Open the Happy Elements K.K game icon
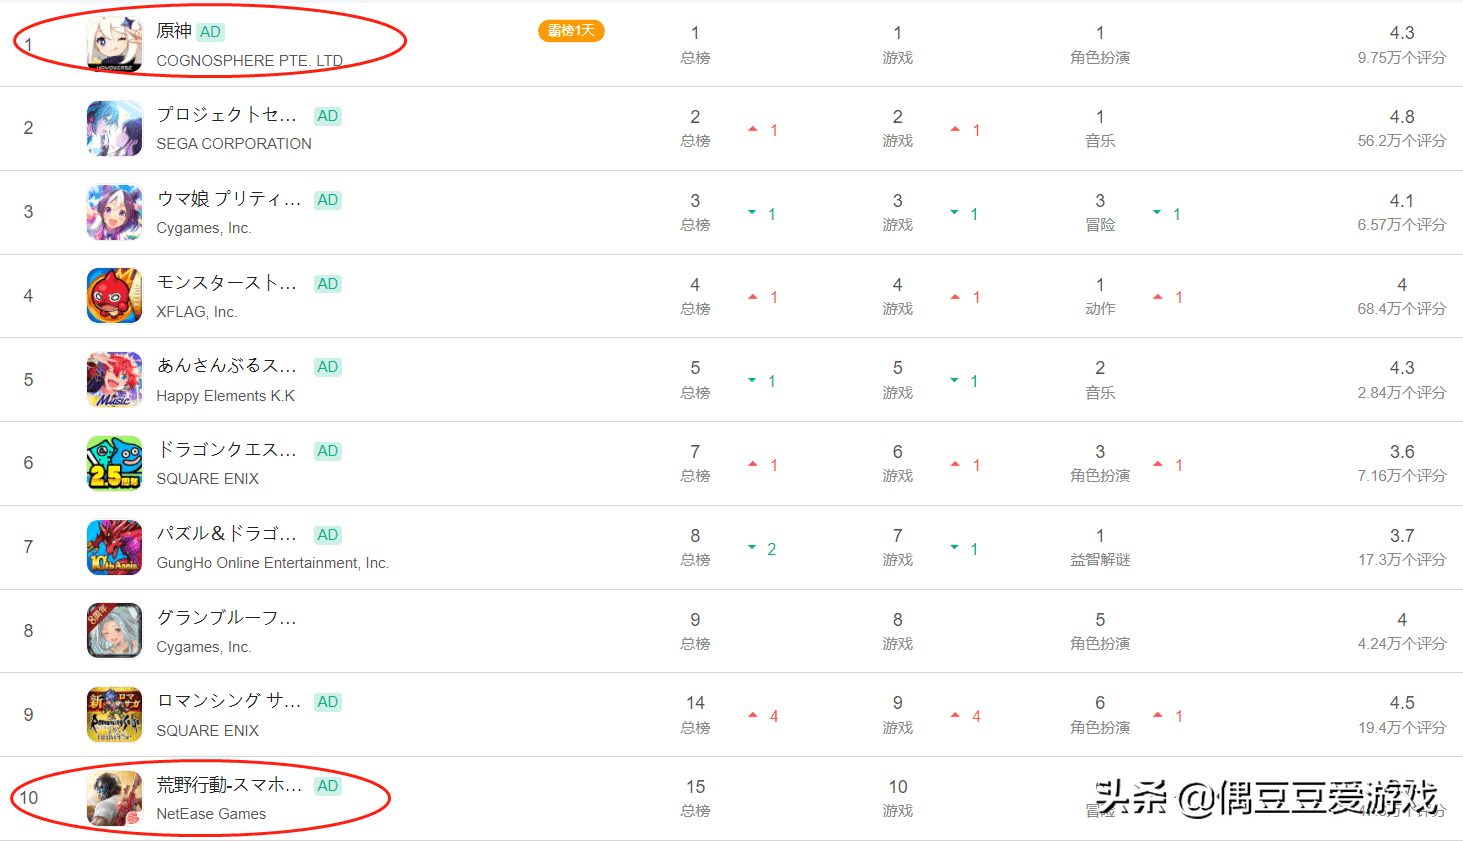Viewport: 1463px width, 841px height. tap(114, 380)
